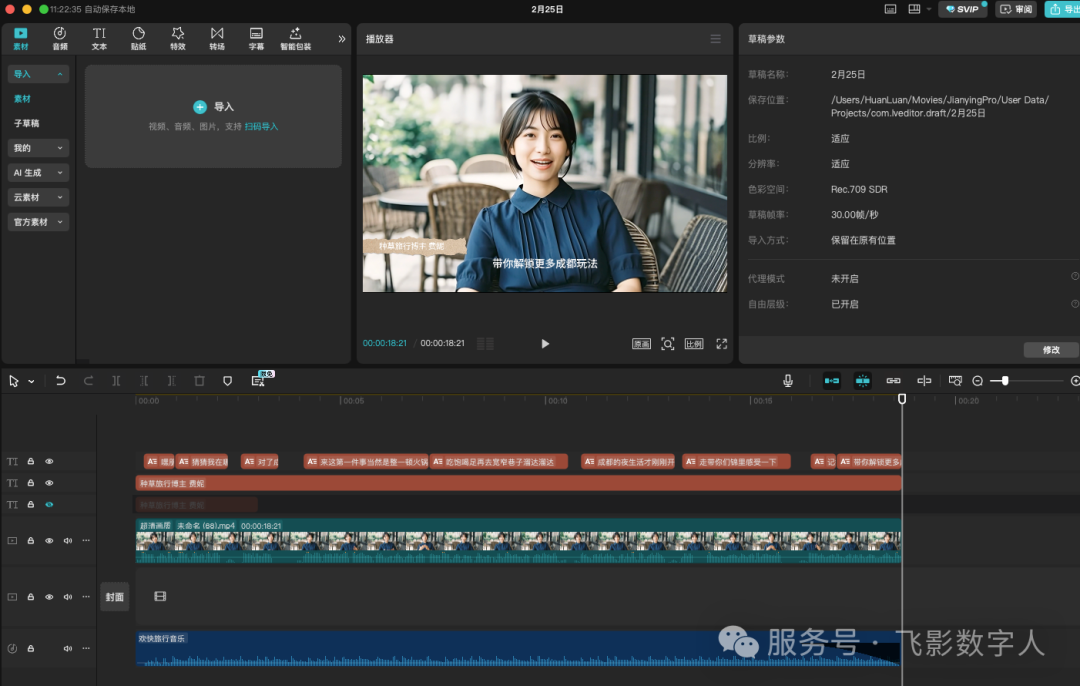Viewport: 1080px width, 686px height.
Task: Click the 修改 button in draft parameters
Action: pyautogui.click(x=1051, y=350)
